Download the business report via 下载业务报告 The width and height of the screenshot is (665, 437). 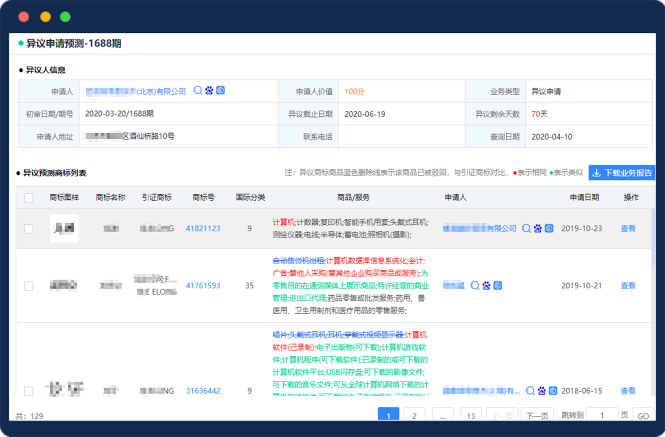(622, 173)
